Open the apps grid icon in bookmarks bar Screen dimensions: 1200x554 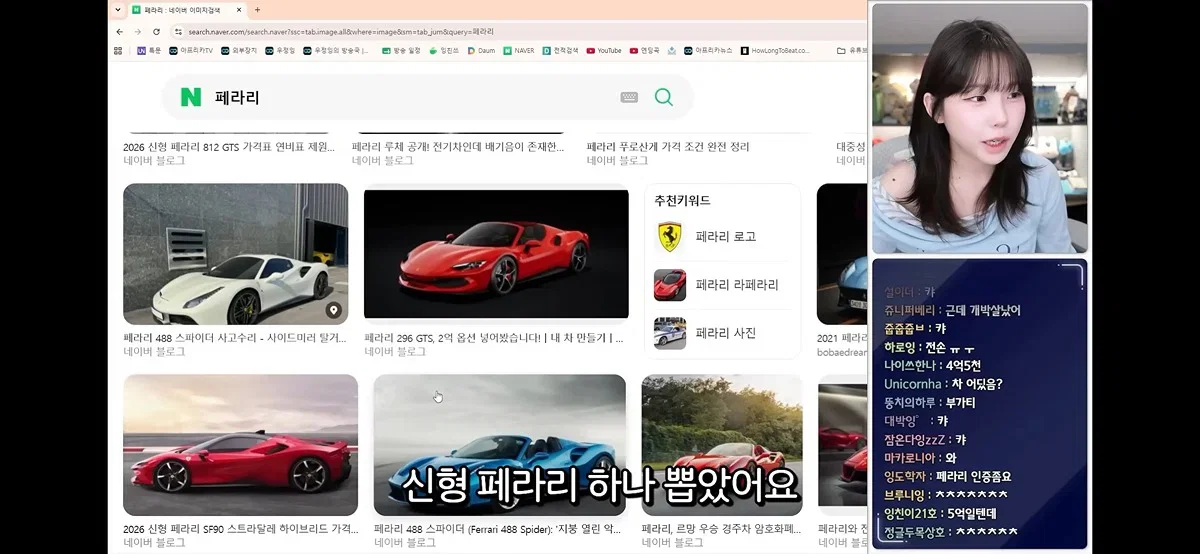(x=118, y=50)
